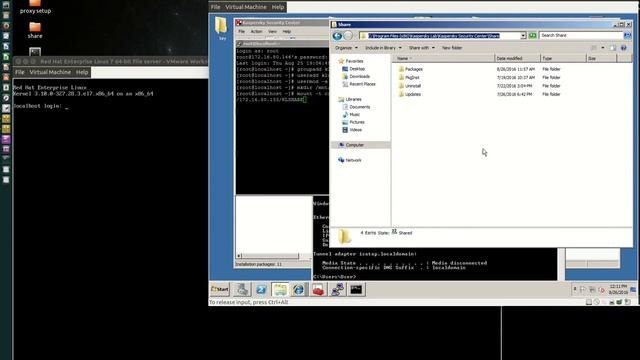Viewport: 640px width, 360px height.
Task: Open Internet Explorer from VM taskbar
Action: click(299, 289)
